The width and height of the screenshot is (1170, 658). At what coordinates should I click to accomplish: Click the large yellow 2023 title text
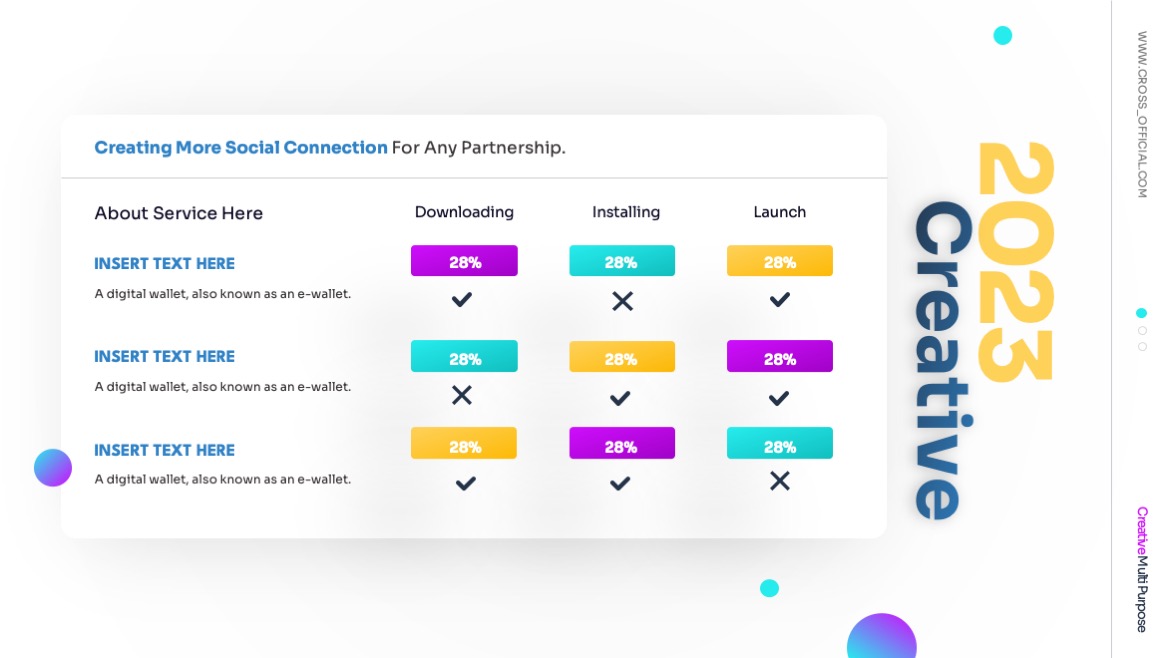click(1015, 262)
